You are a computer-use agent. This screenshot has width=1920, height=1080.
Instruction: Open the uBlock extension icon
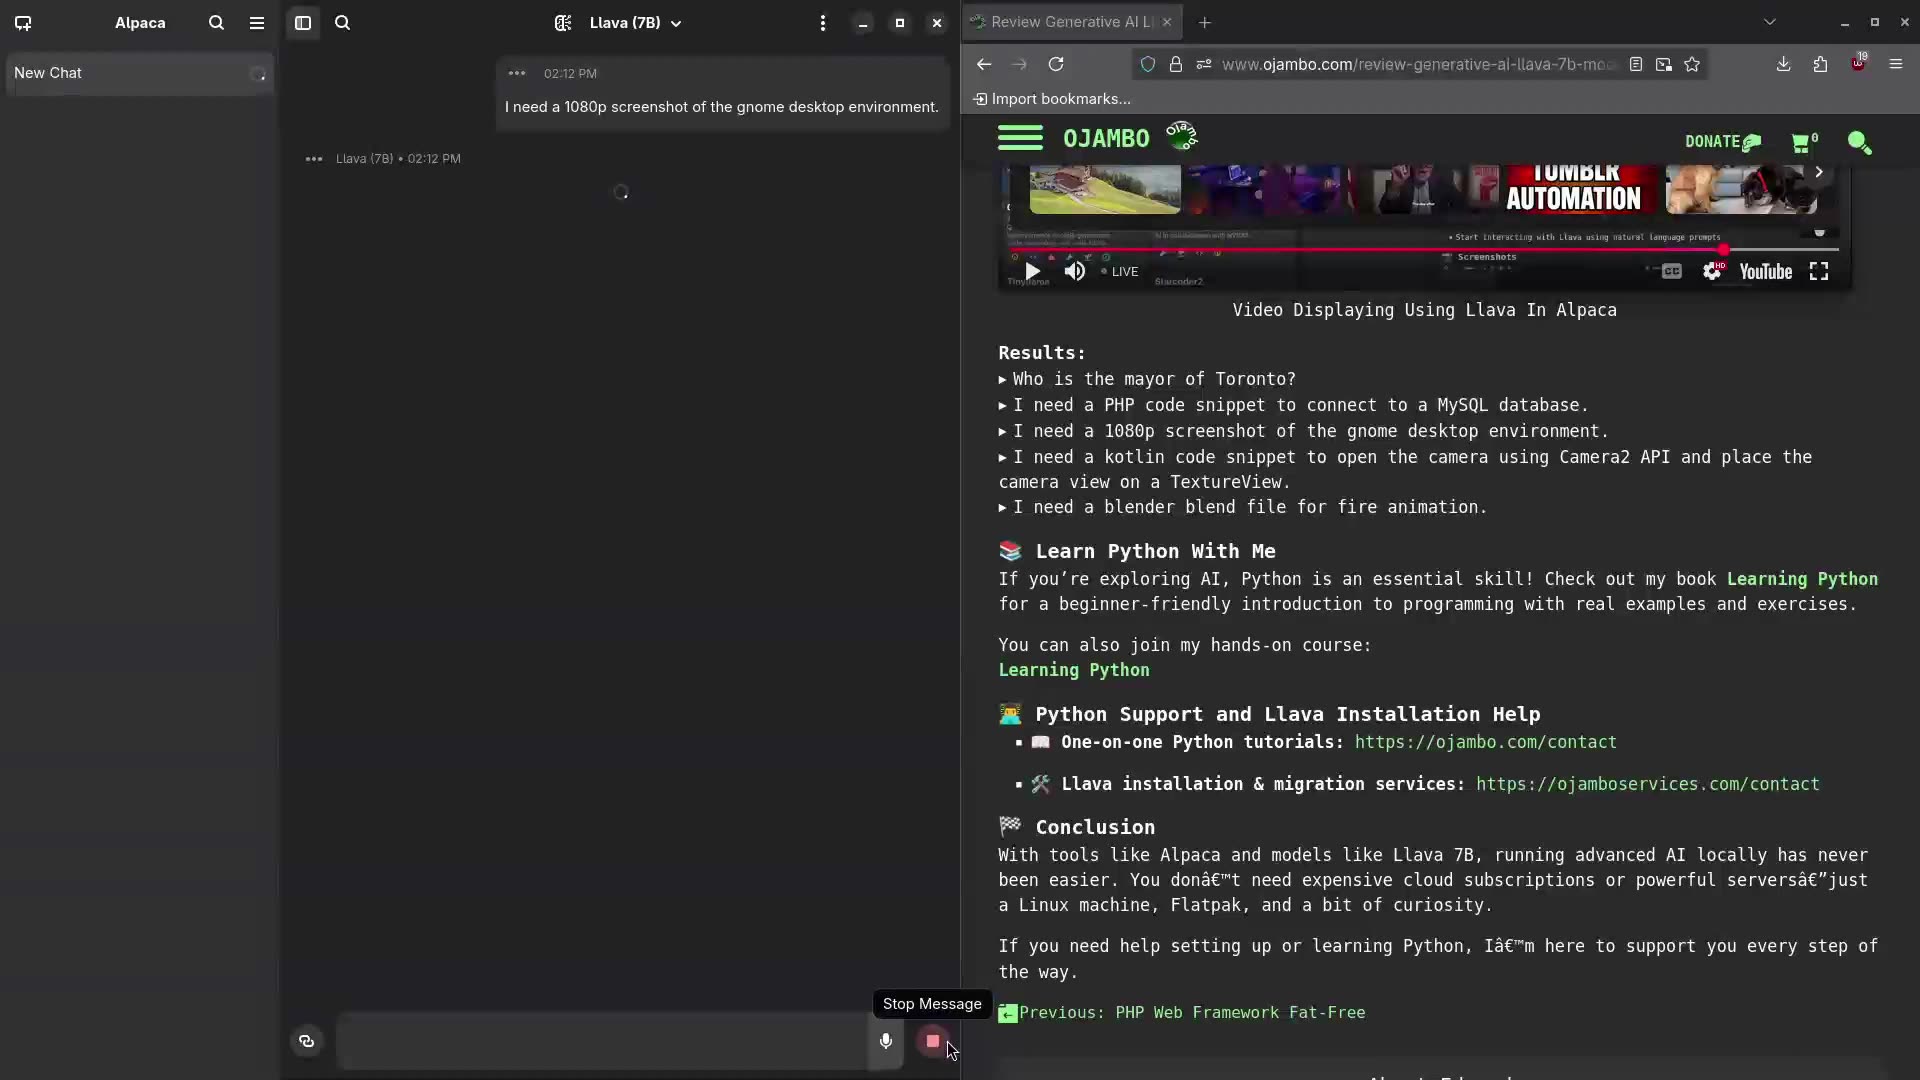[1858, 62]
